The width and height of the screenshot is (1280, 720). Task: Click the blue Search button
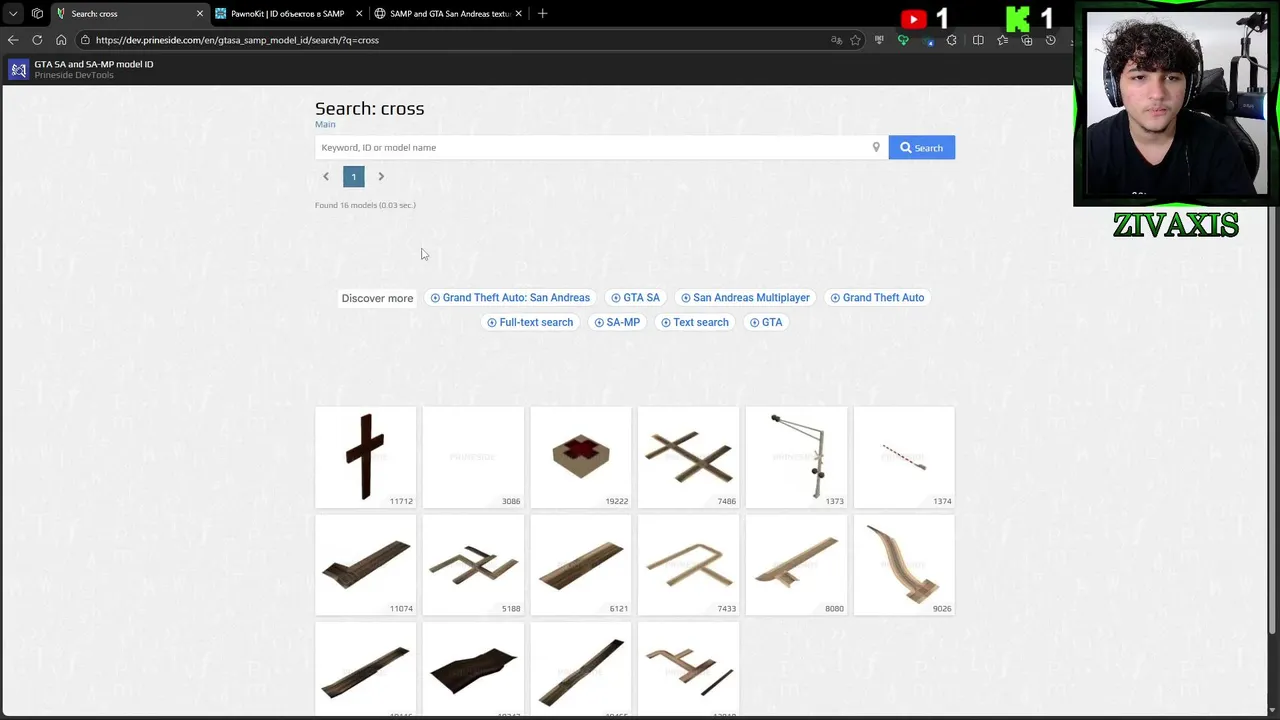click(x=921, y=148)
